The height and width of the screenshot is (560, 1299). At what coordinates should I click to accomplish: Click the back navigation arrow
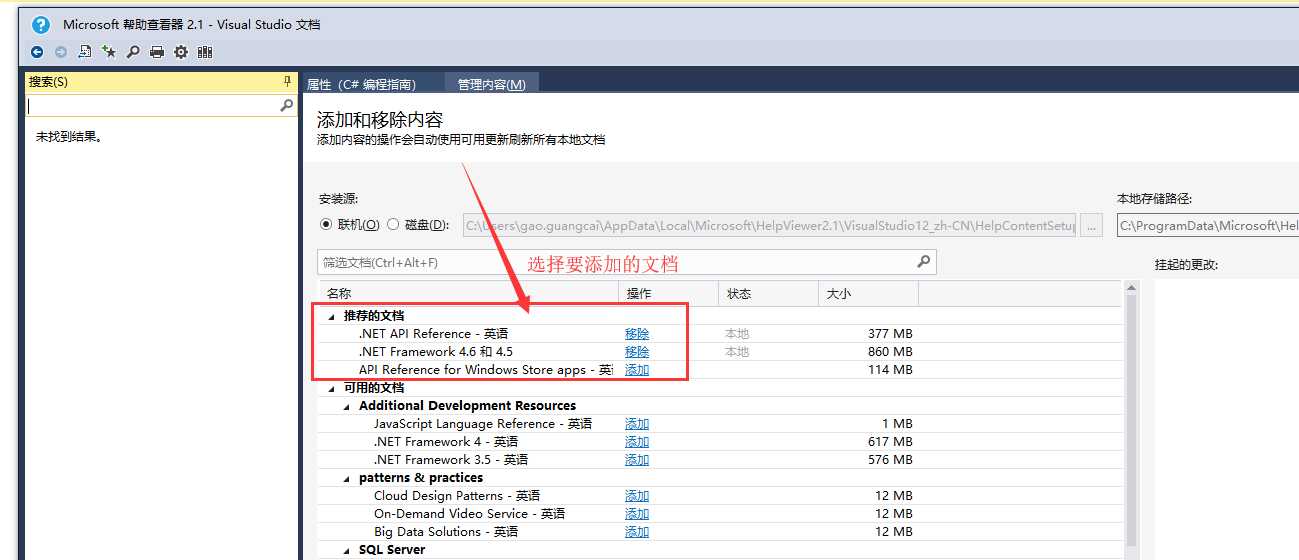pyautogui.click(x=37, y=52)
